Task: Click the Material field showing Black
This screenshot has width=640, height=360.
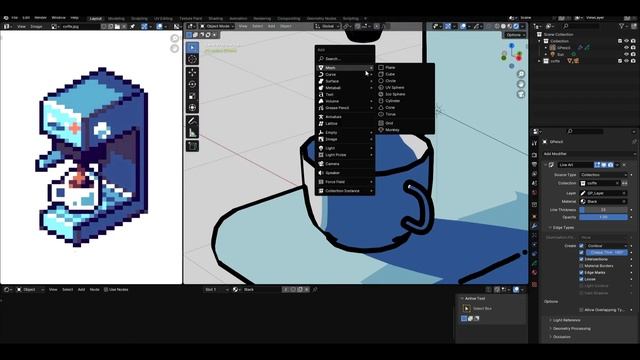Action: click(x=603, y=202)
